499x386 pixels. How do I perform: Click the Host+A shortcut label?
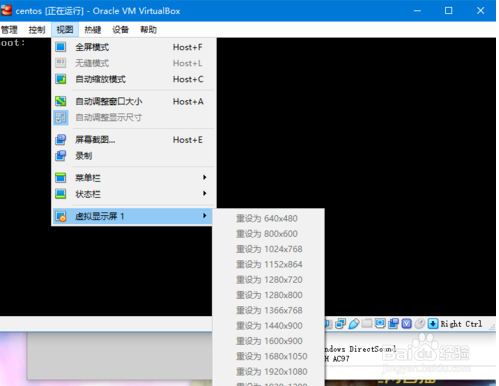pyautogui.click(x=188, y=101)
